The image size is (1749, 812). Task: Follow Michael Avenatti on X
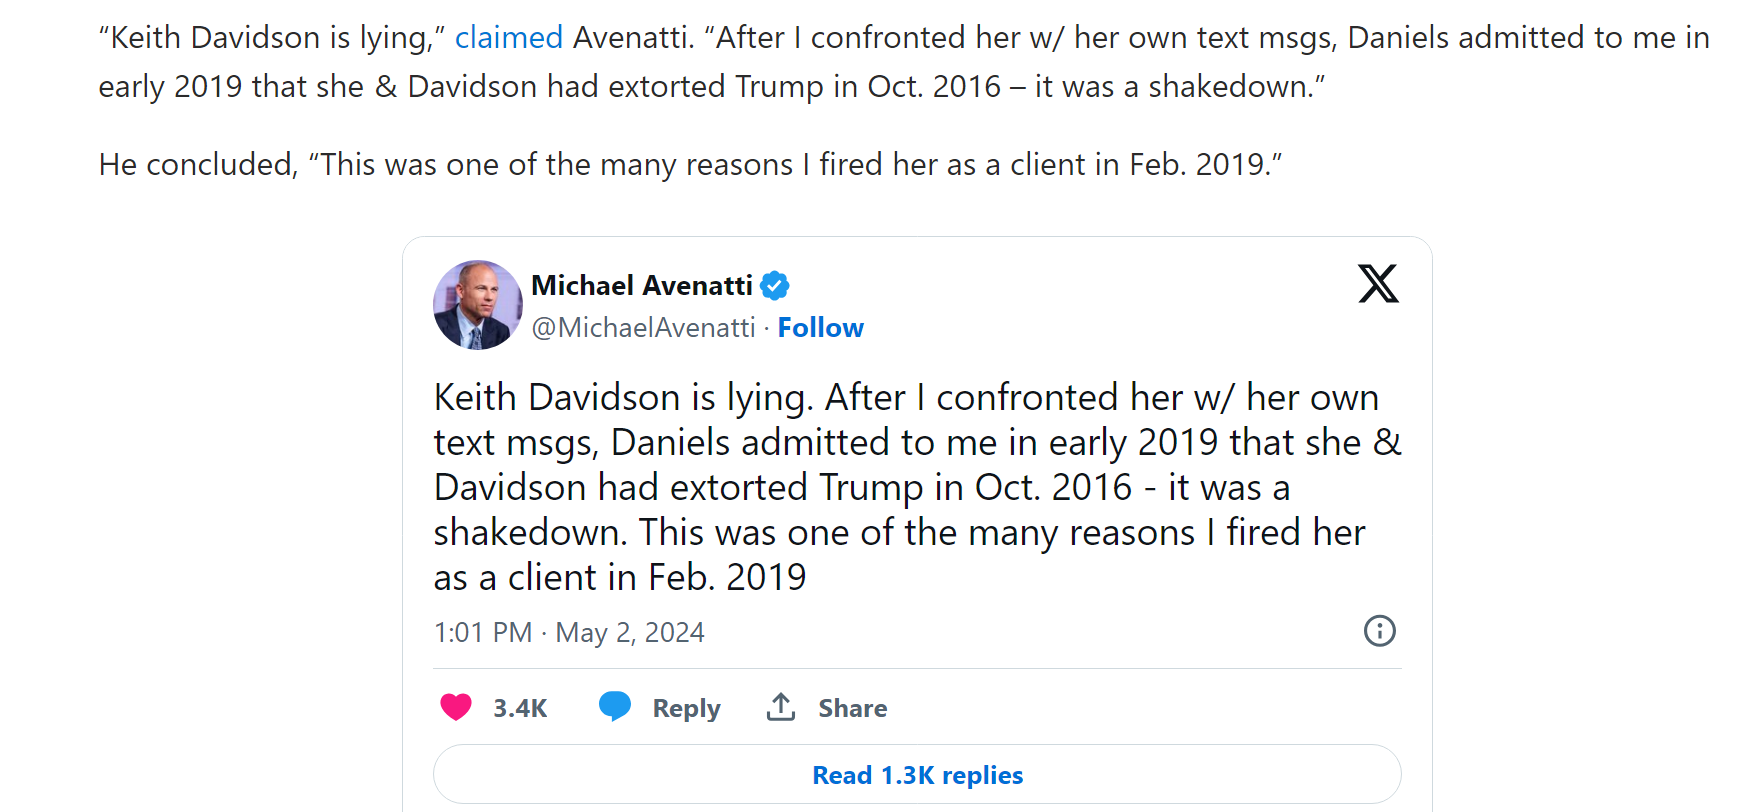821,328
